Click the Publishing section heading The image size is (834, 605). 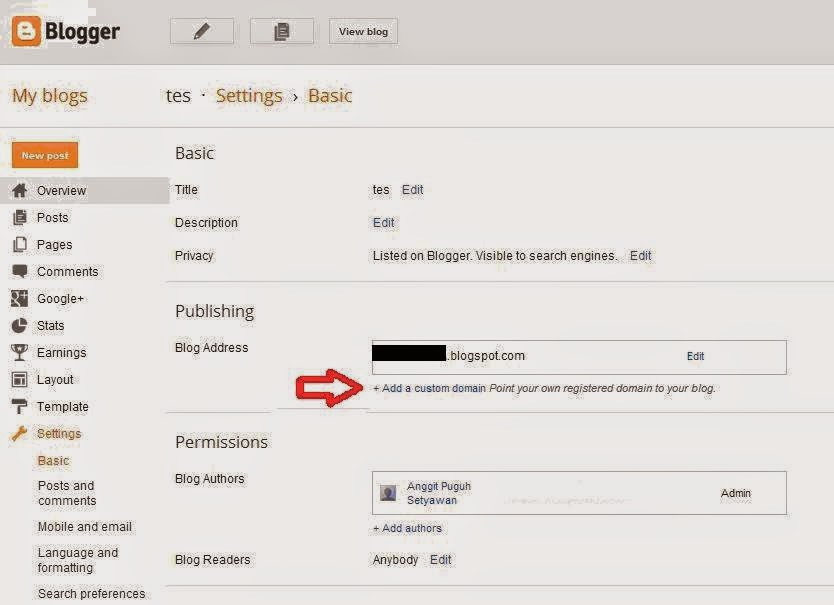(x=214, y=311)
